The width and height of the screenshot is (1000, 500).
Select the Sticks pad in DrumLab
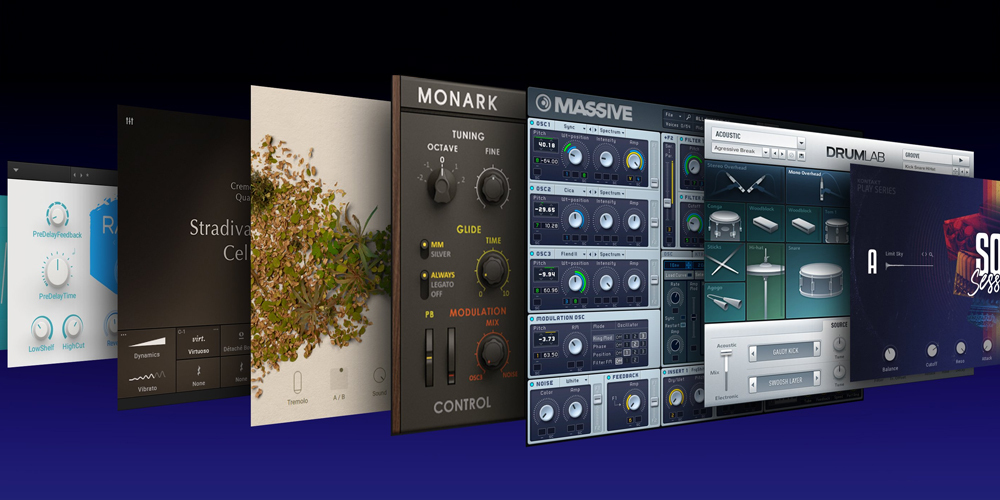click(725, 262)
